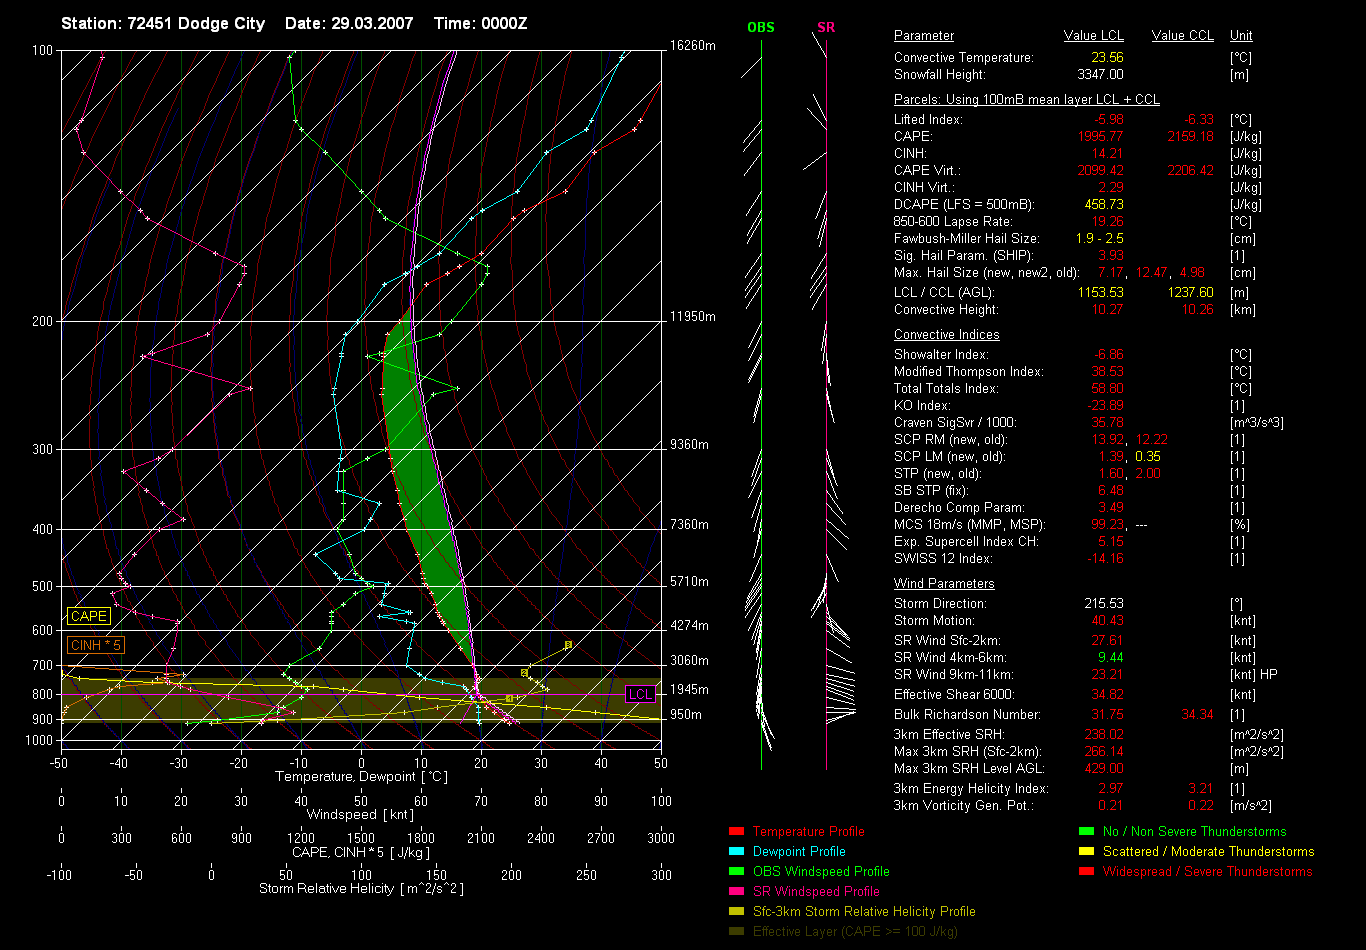Viewport: 1366px width, 950px height.
Task: Select the Value CCL column header
Action: coord(1182,36)
